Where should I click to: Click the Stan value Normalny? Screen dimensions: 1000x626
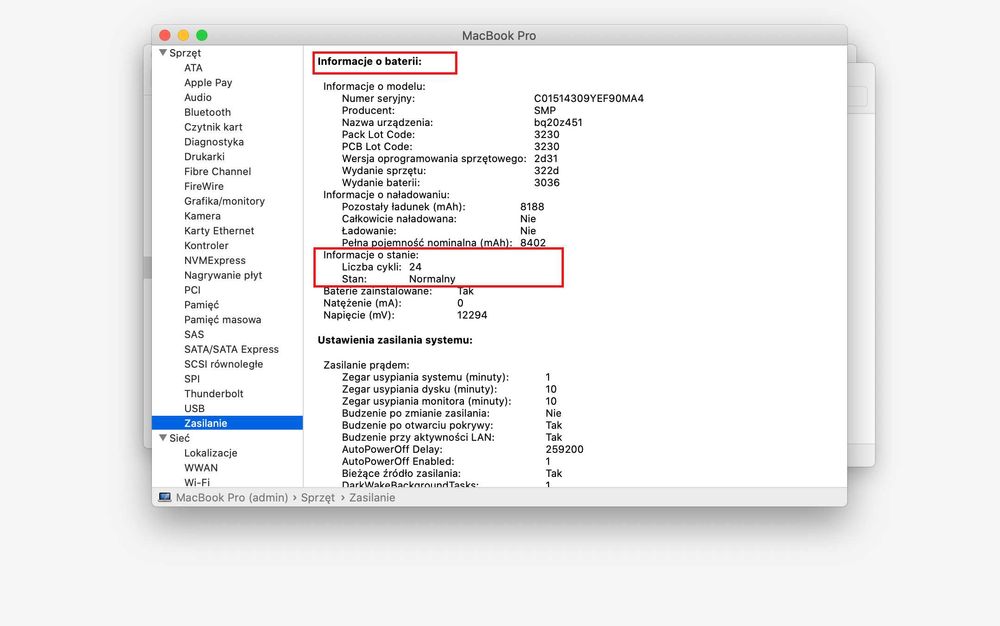(432, 279)
